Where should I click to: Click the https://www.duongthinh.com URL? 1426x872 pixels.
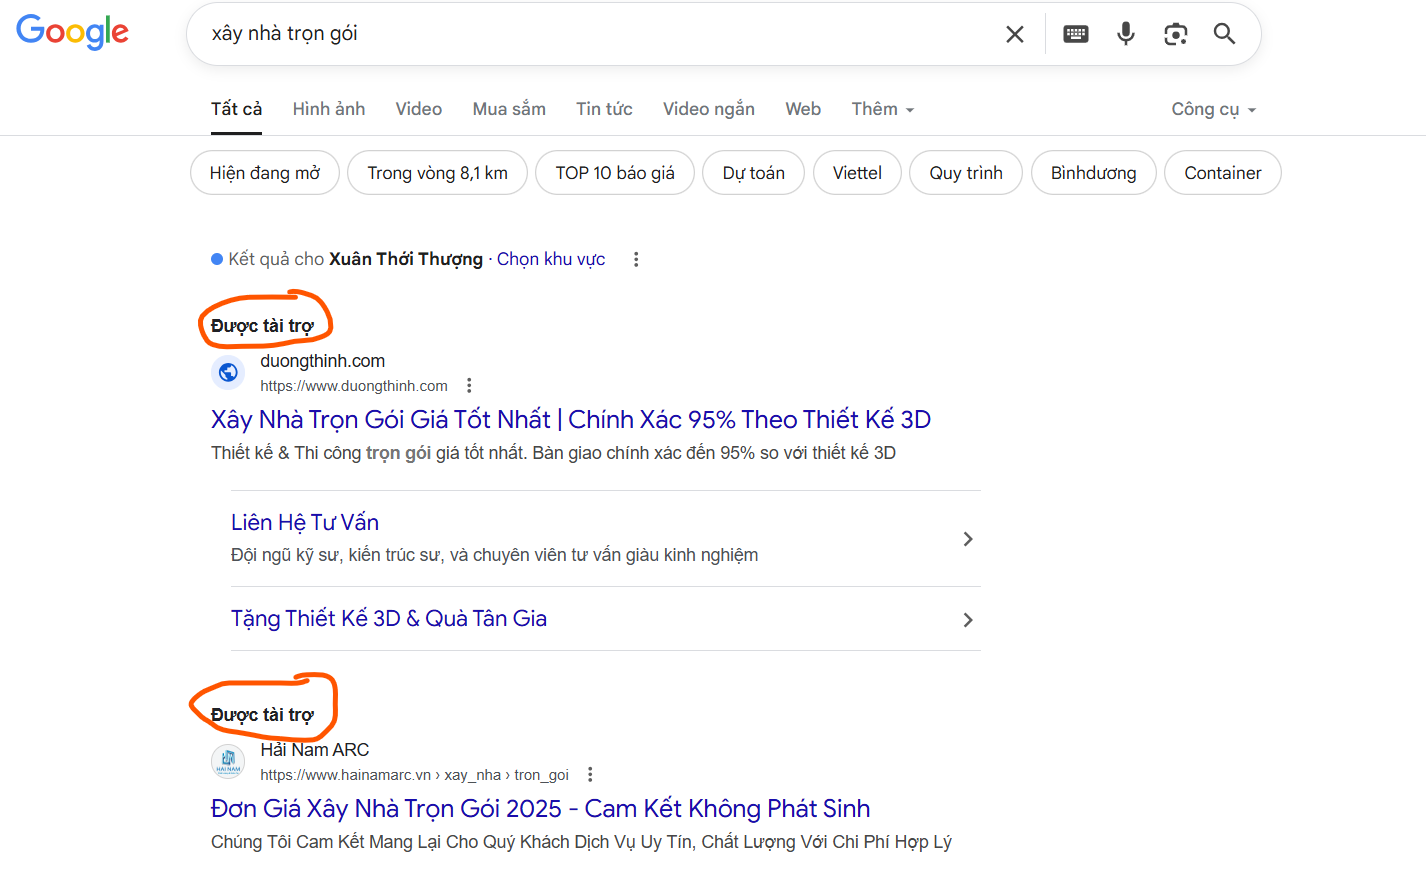354,386
